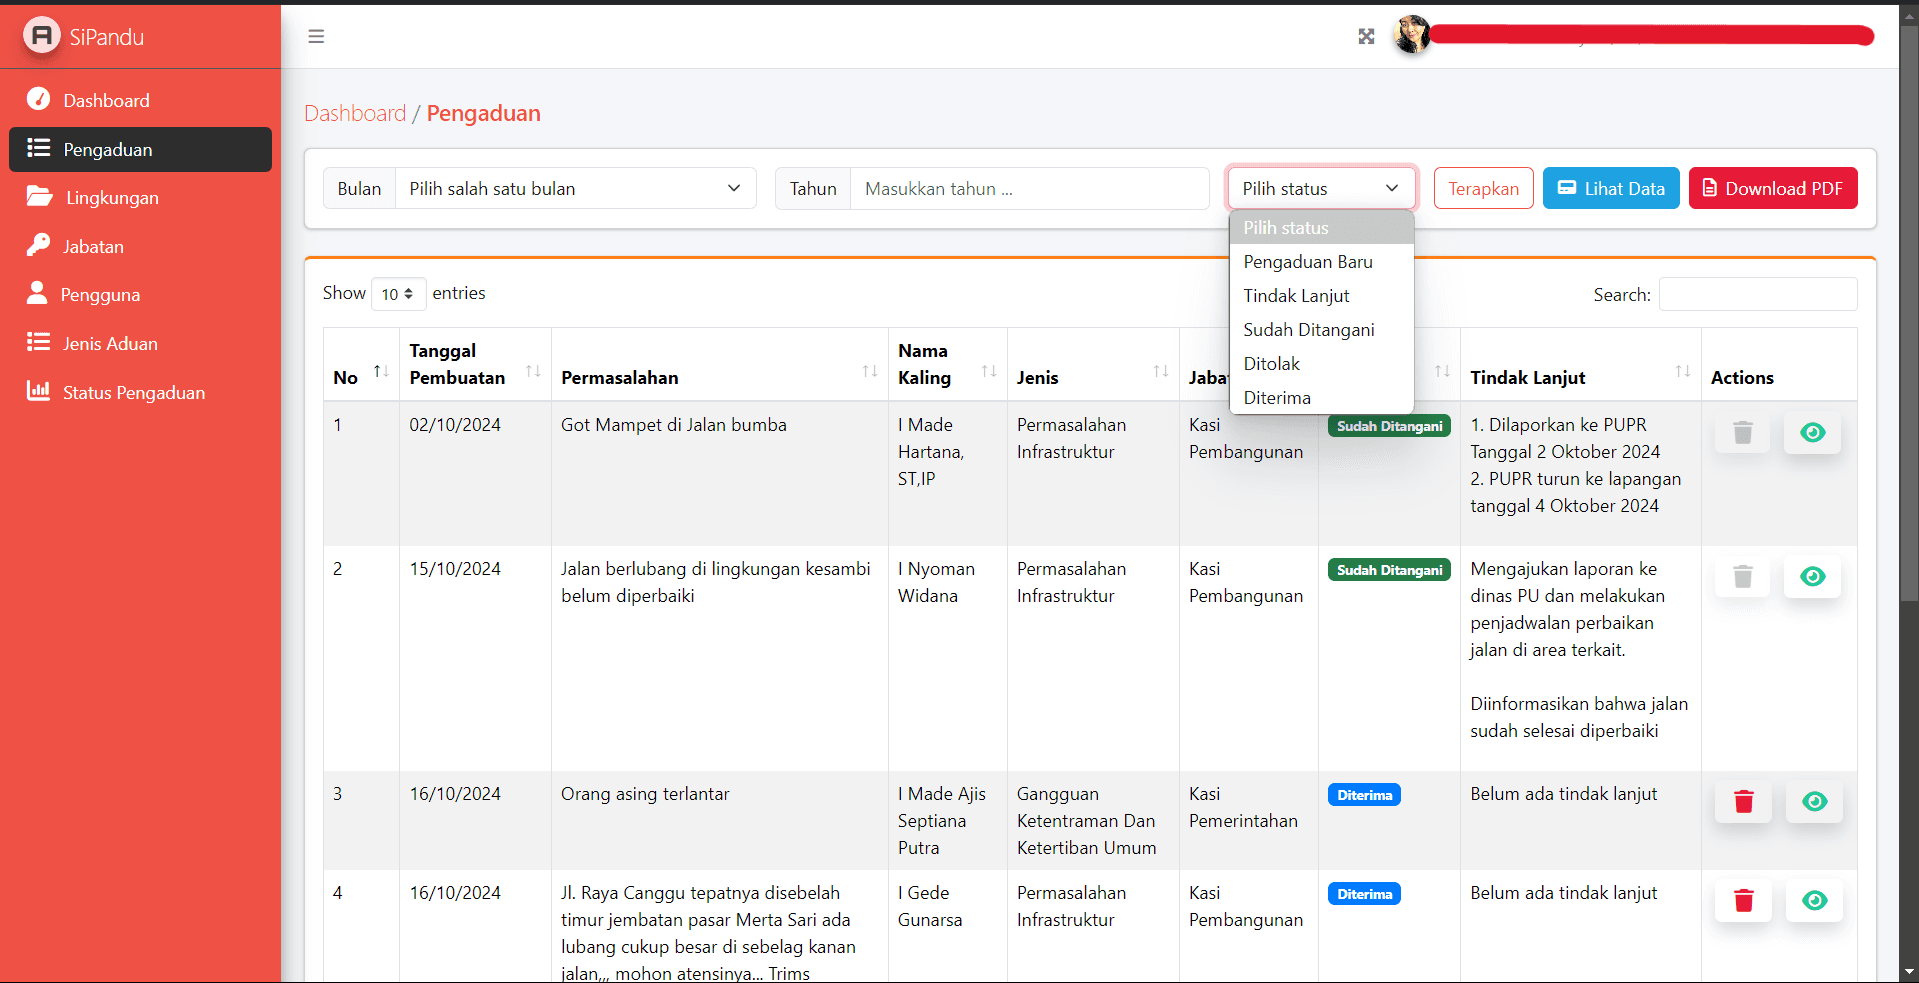Select Diterima status option
This screenshot has width=1919, height=983.
[1321, 398]
